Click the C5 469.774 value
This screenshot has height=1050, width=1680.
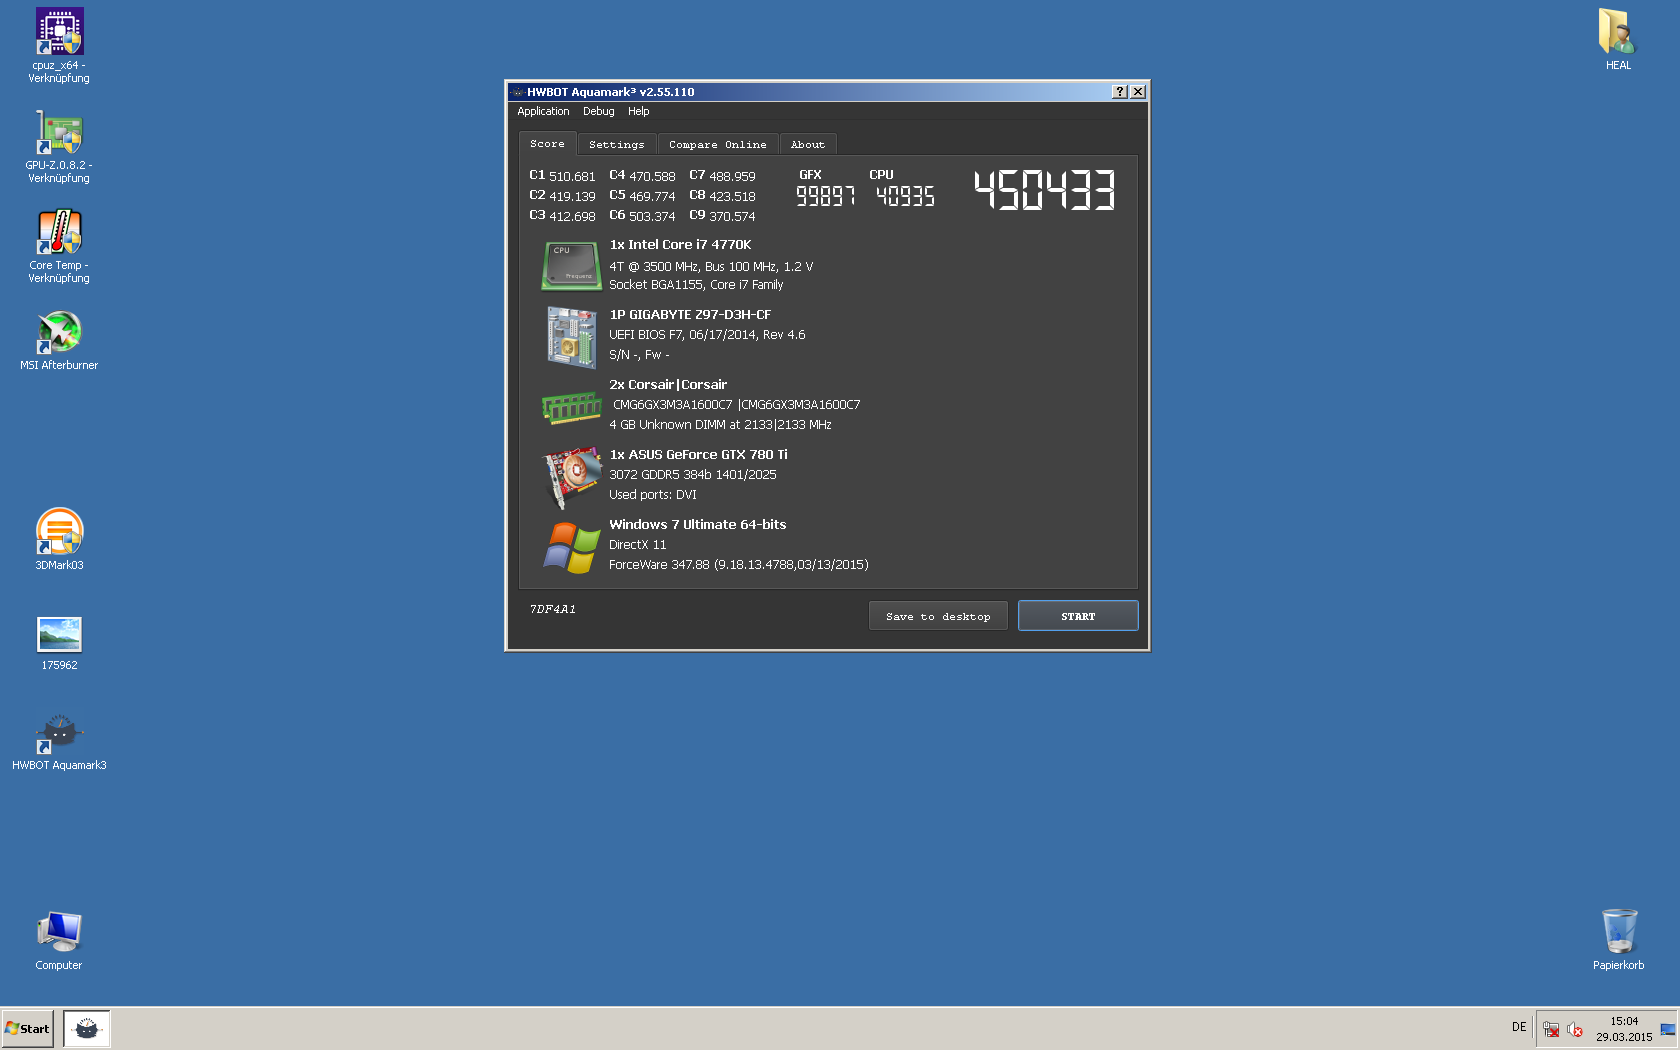tap(642, 196)
